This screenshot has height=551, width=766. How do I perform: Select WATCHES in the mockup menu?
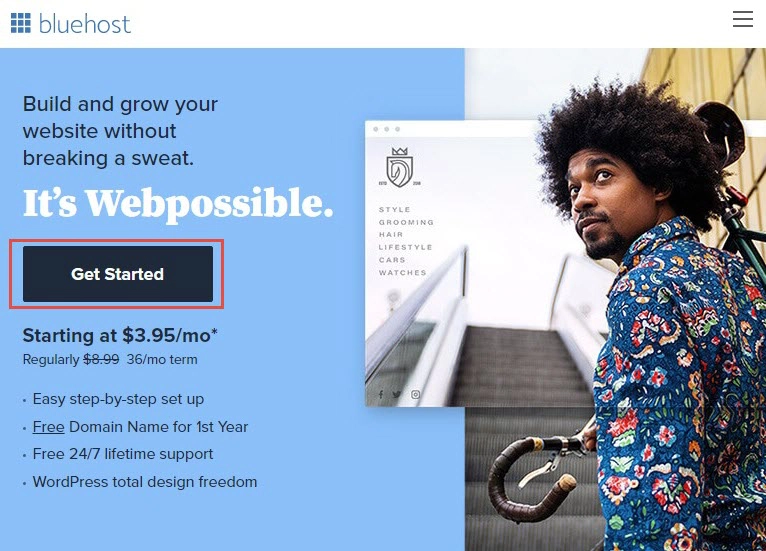click(403, 273)
